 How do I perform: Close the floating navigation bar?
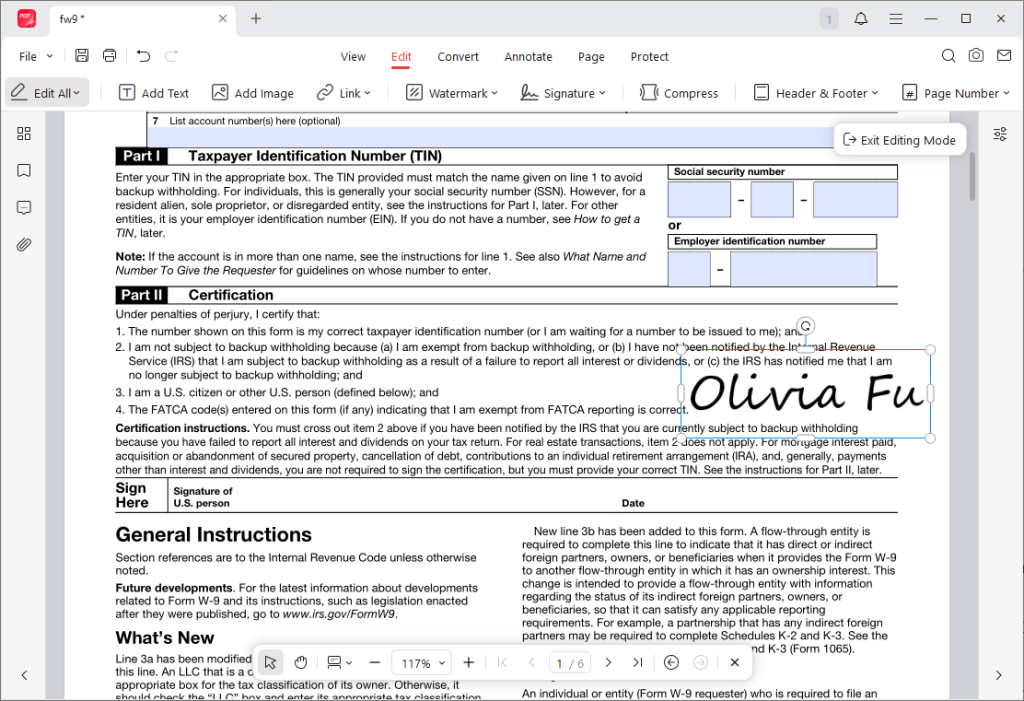[x=735, y=662]
